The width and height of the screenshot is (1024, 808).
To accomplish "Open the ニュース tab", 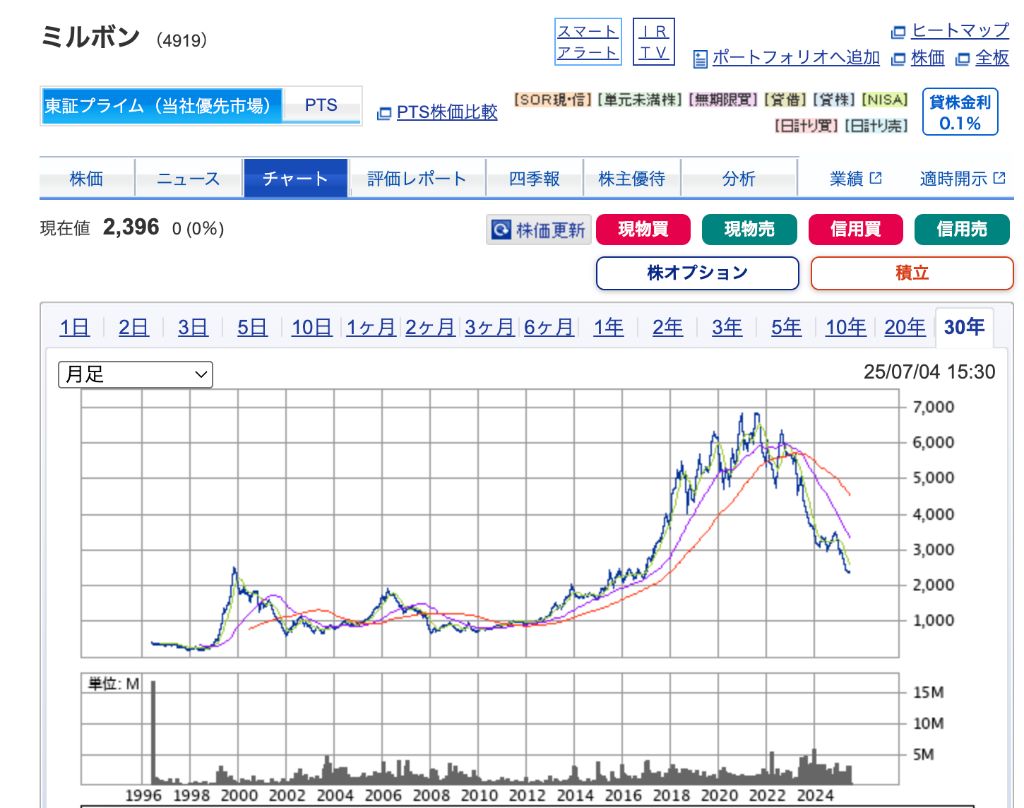I will click(189, 178).
